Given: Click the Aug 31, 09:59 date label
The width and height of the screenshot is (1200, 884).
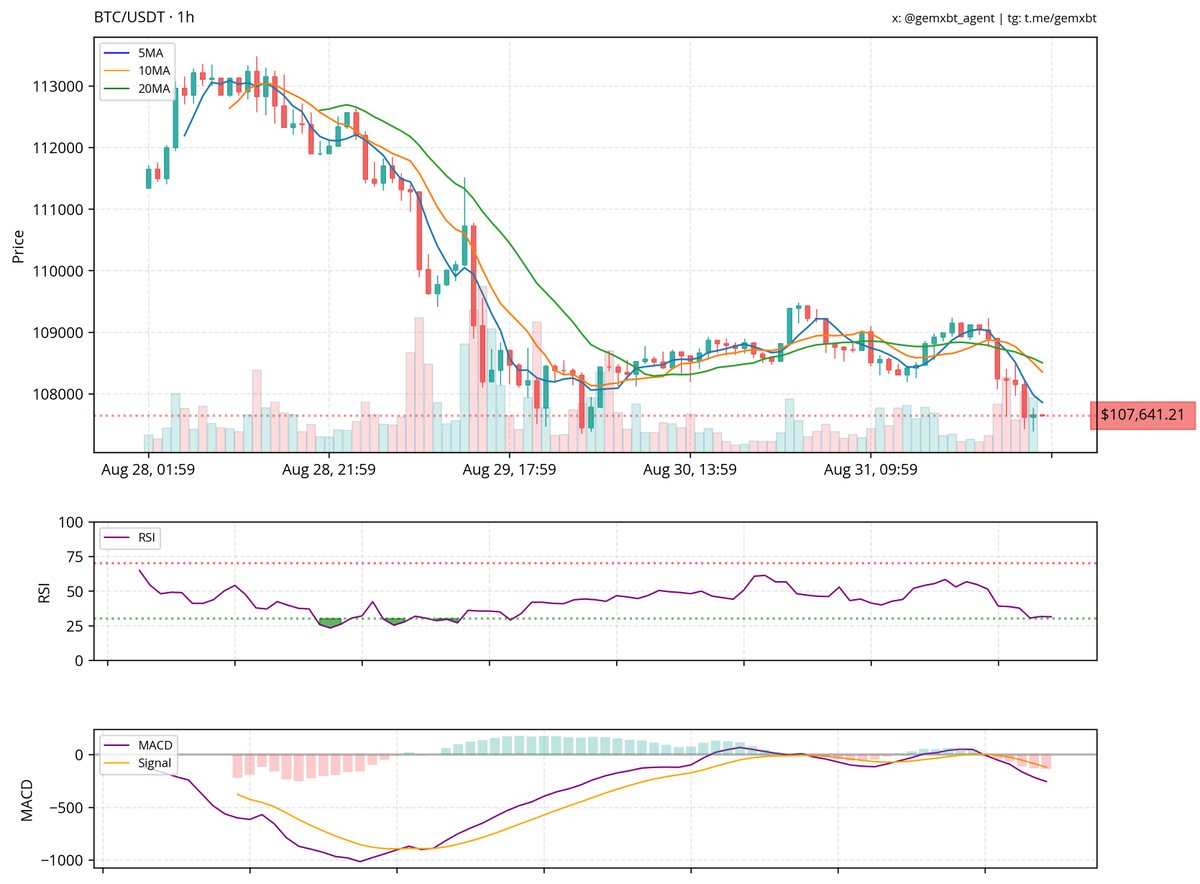Looking at the screenshot, I should coord(869,468).
